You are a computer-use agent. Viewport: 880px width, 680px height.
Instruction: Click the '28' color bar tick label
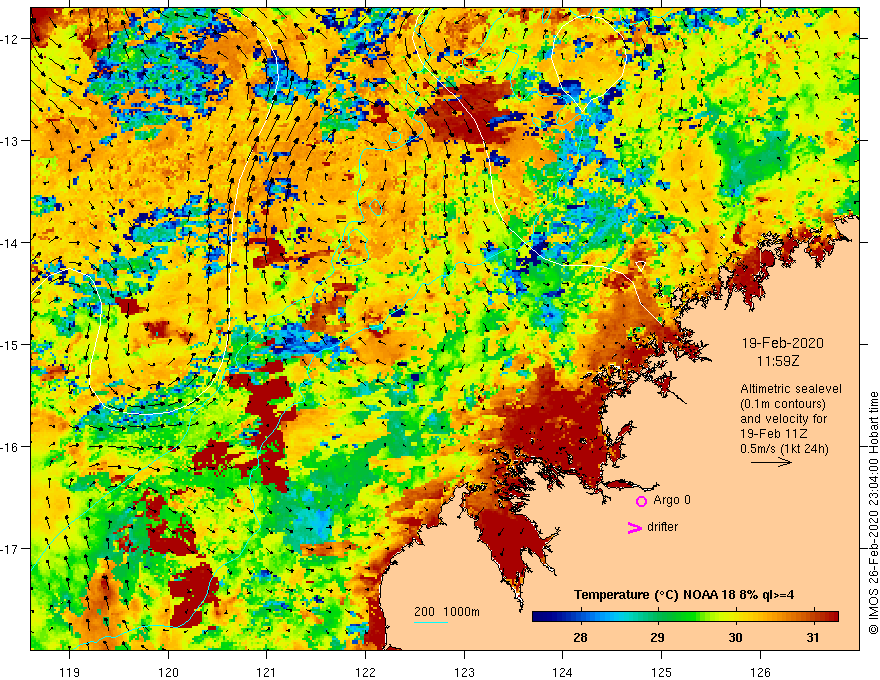coord(580,637)
